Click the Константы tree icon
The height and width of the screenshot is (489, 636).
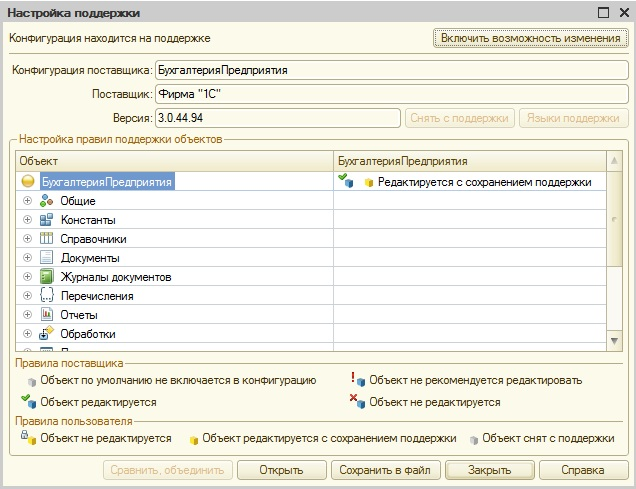46,220
